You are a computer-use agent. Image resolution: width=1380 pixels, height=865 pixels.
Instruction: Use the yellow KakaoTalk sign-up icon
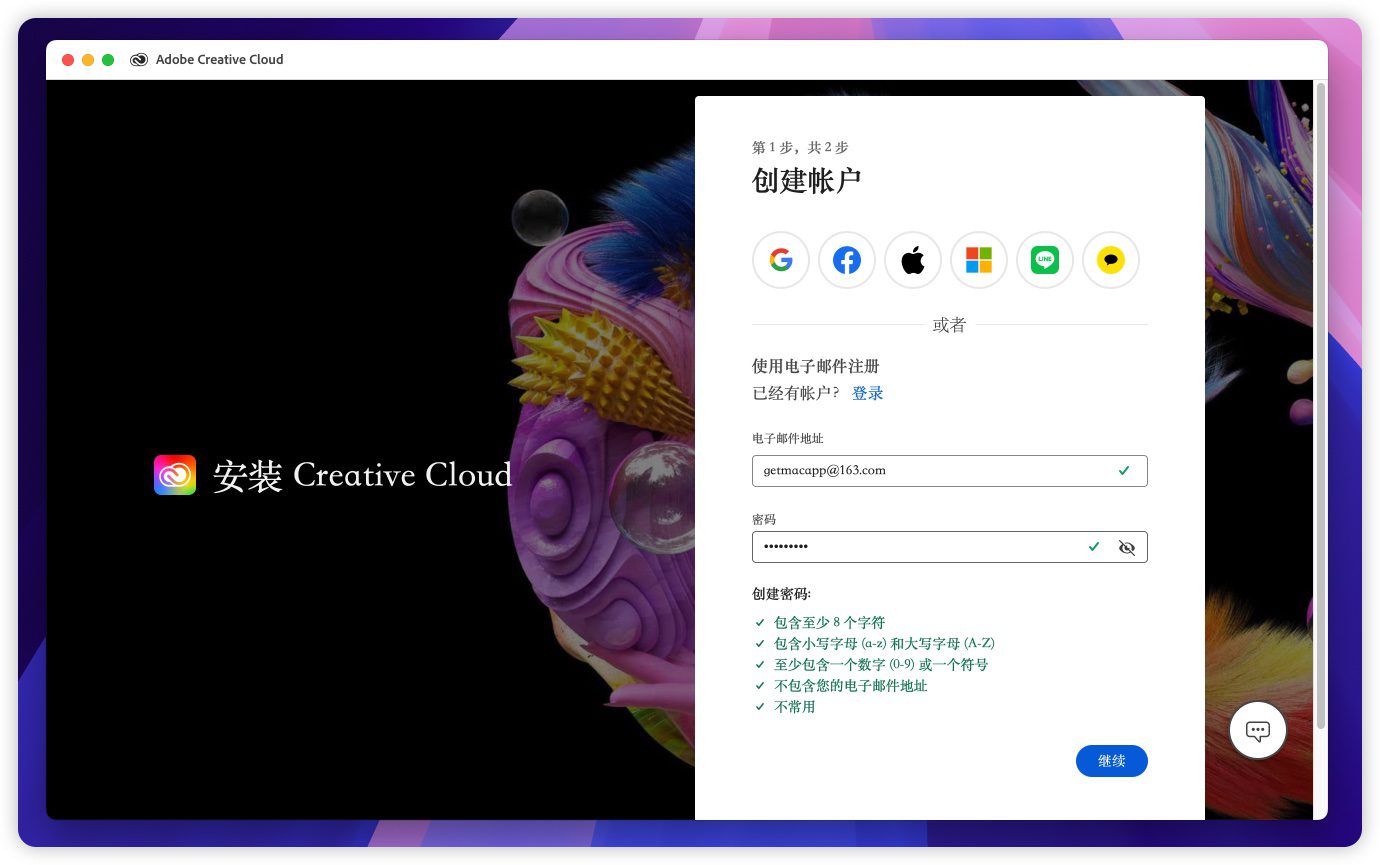coord(1111,261)
